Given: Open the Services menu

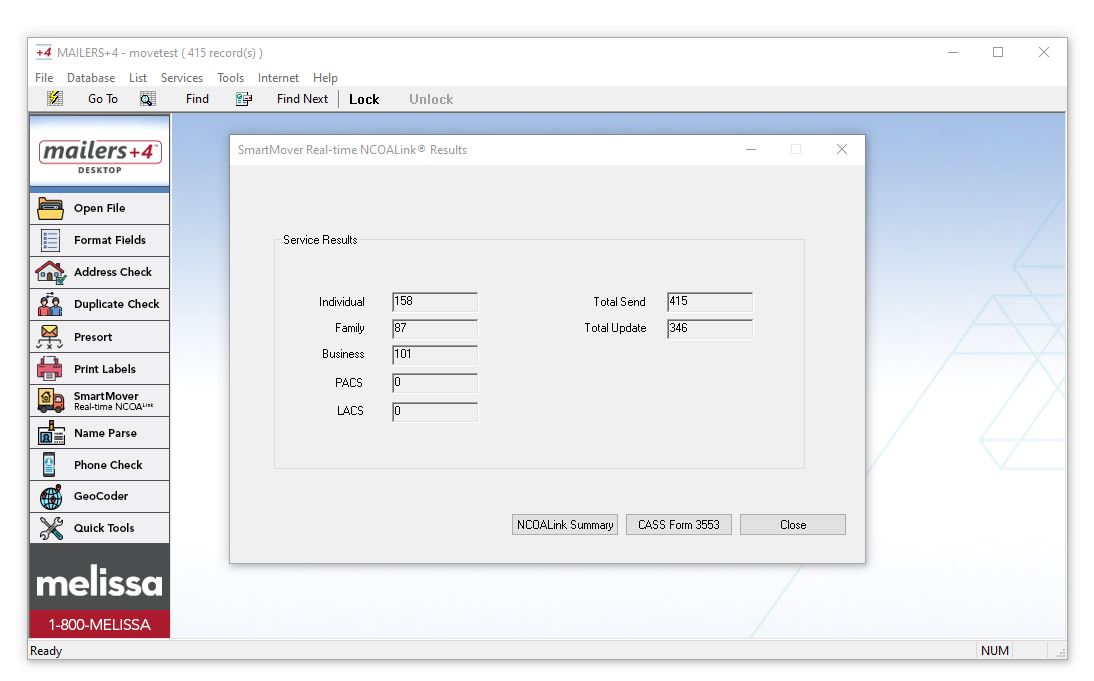Looking at the screenshot, I should point(182,78).
